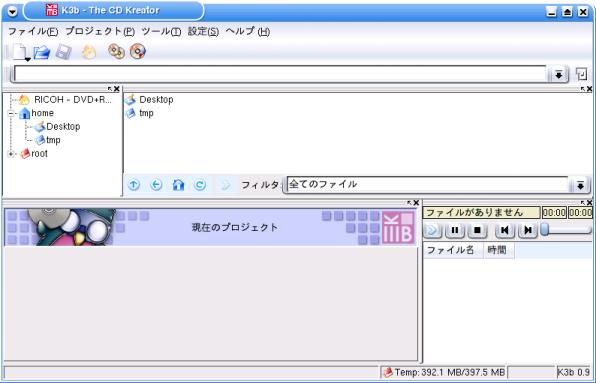Close the directory tree panel

click(117, 89)
